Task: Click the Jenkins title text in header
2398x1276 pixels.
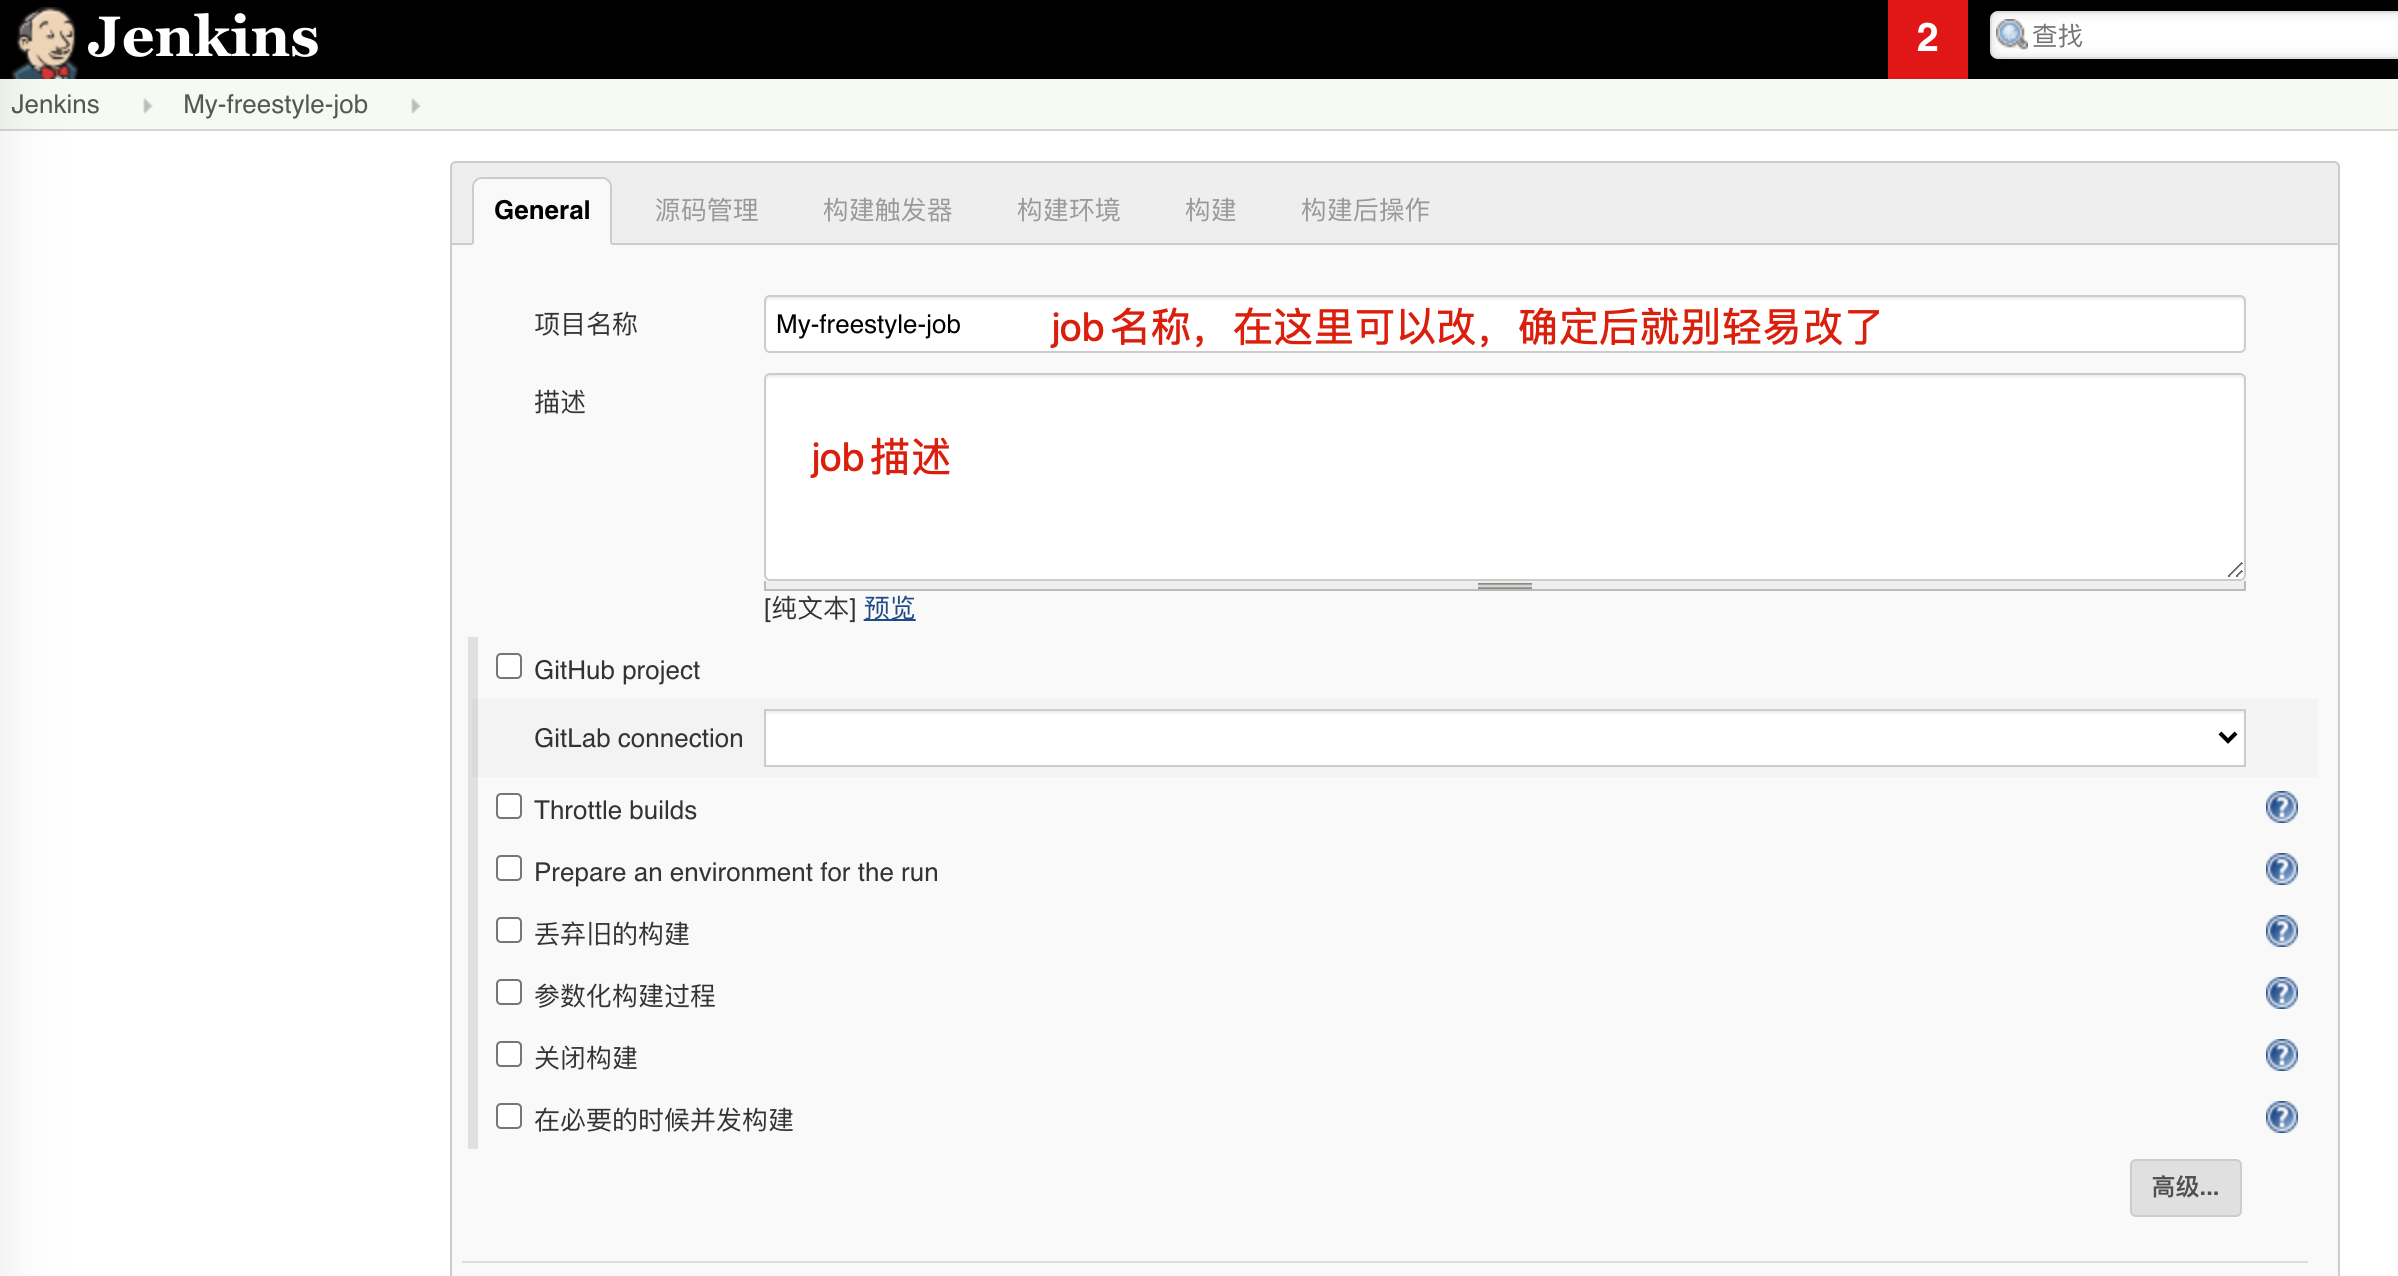Action: tap(203, 37)
